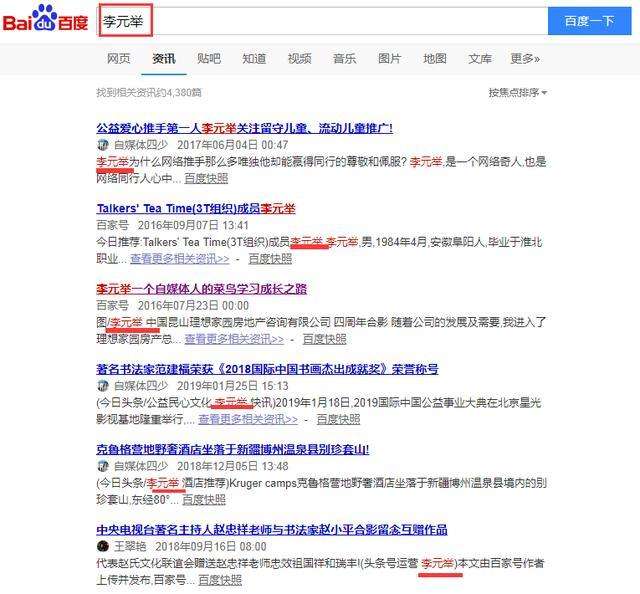Click 百度快照 under the 克鲁格营地 result
Screen dimensions: 640x594
click(x=204, y=500)
